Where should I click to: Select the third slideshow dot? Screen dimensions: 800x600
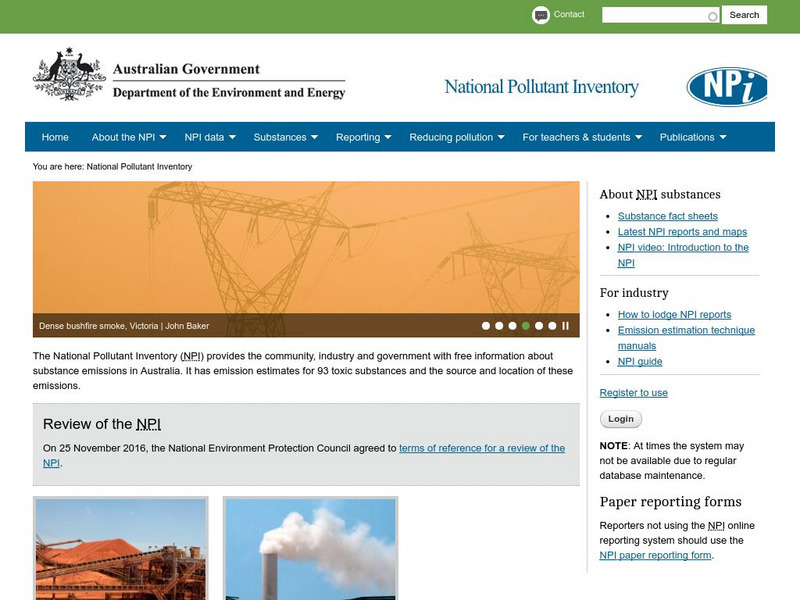pos(512,326)
